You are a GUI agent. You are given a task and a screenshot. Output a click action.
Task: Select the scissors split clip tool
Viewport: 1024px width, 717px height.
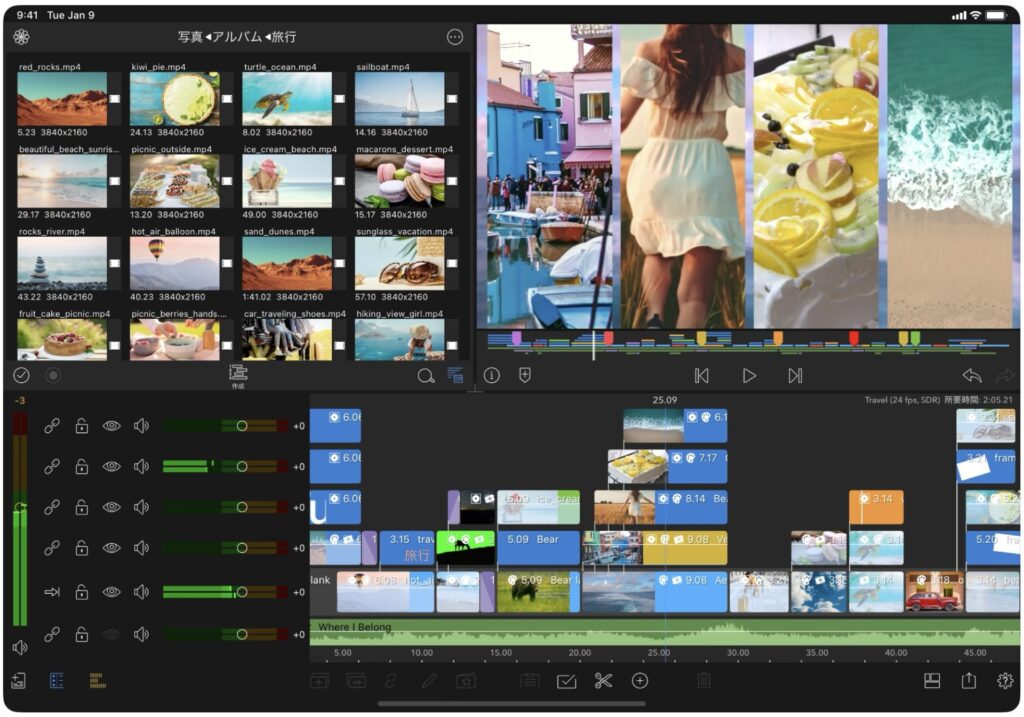point(602,681)
